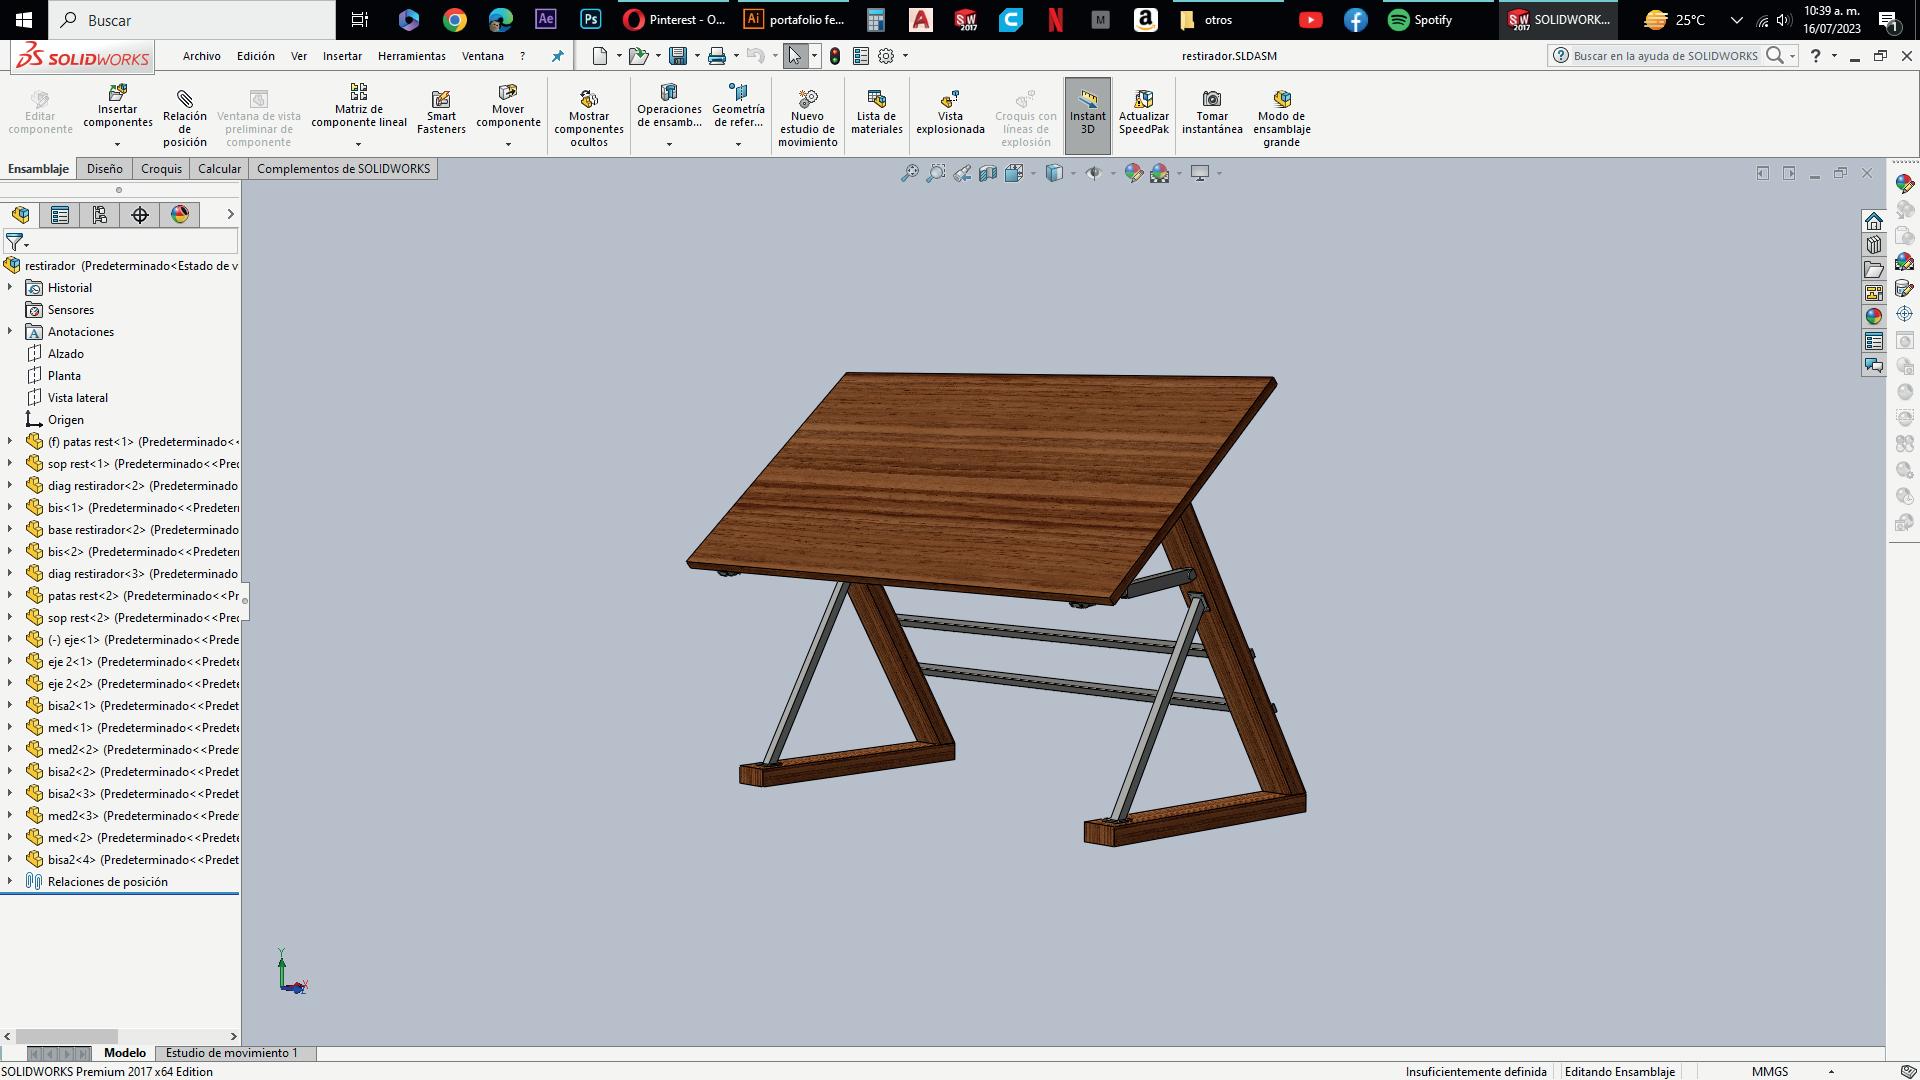Open Geometría de referencia tool
Image resolution: width=1920 pixels, height=1080 pixels.
(738, 107)
